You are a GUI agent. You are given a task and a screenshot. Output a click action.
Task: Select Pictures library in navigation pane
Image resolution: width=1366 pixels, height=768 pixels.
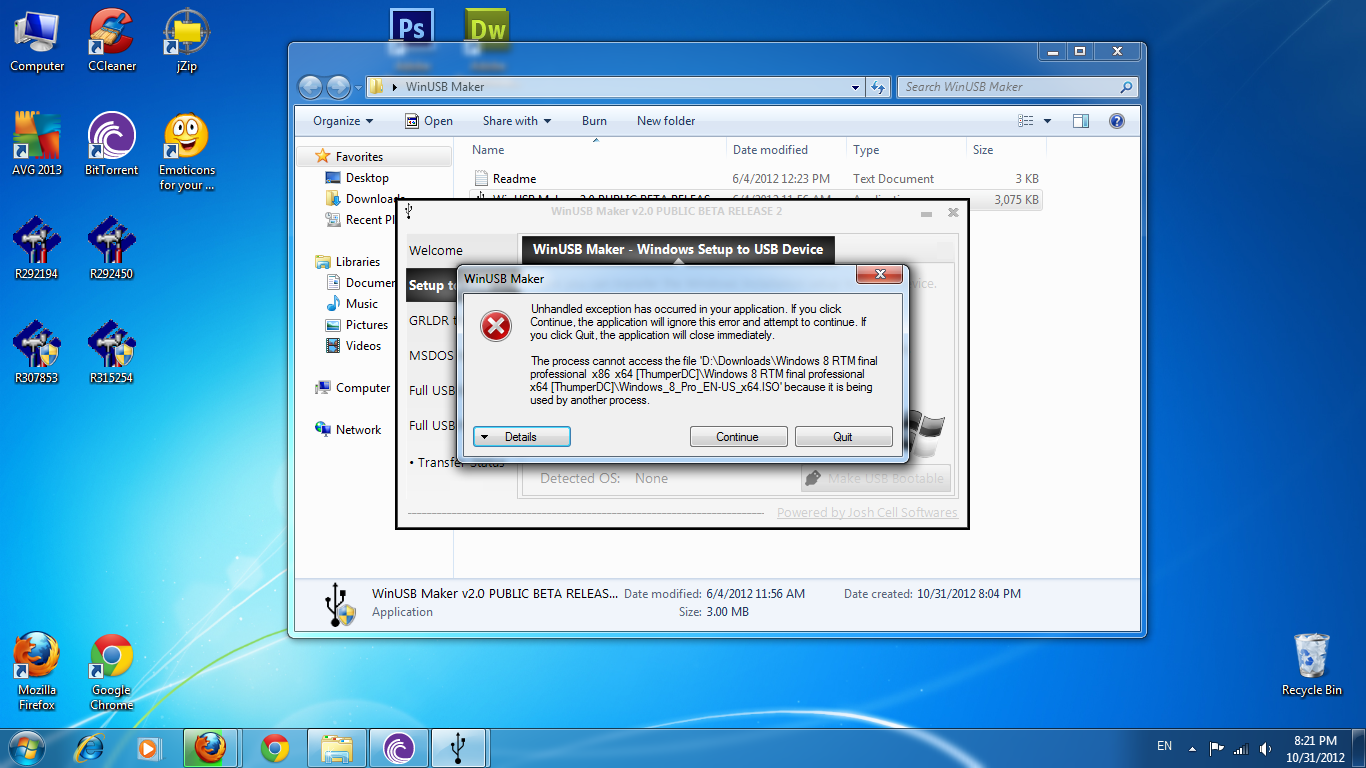click(366, 325)
